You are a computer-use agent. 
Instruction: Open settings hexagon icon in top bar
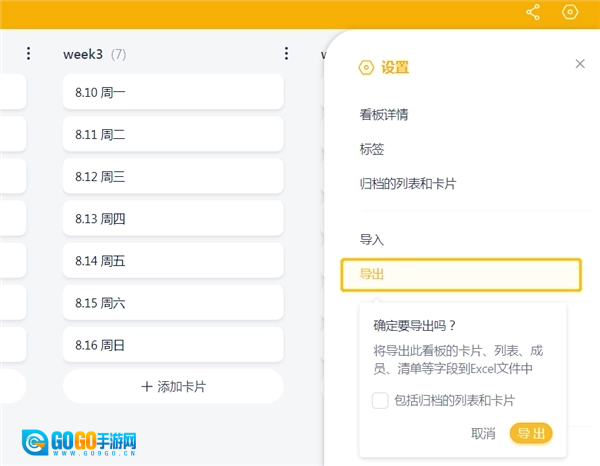click(x=570, y=13)
